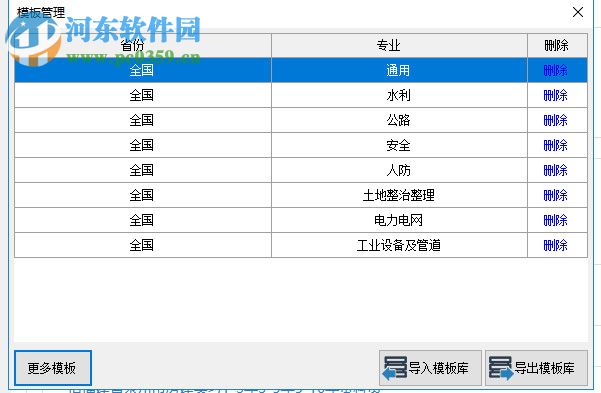Click 全国 in the 公路 row
Image resolution: width=601 pixels, height=393 pixels.
coord(141,120)
